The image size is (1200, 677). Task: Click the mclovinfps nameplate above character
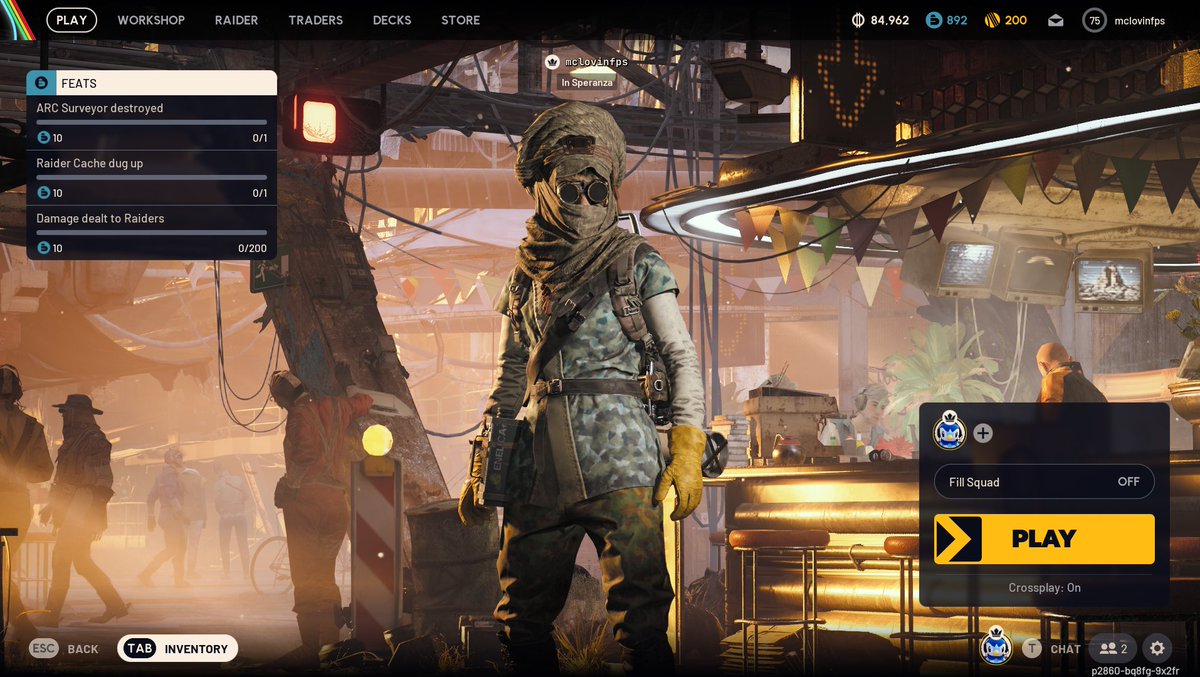click(596, 61)
